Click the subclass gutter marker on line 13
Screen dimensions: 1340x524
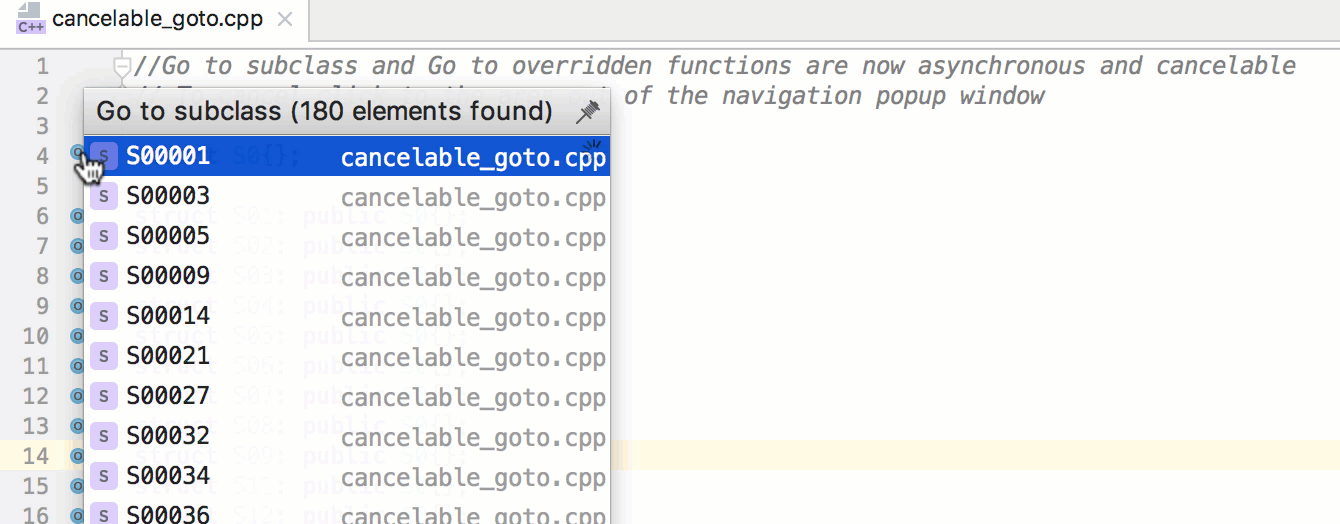coord(77,425)
